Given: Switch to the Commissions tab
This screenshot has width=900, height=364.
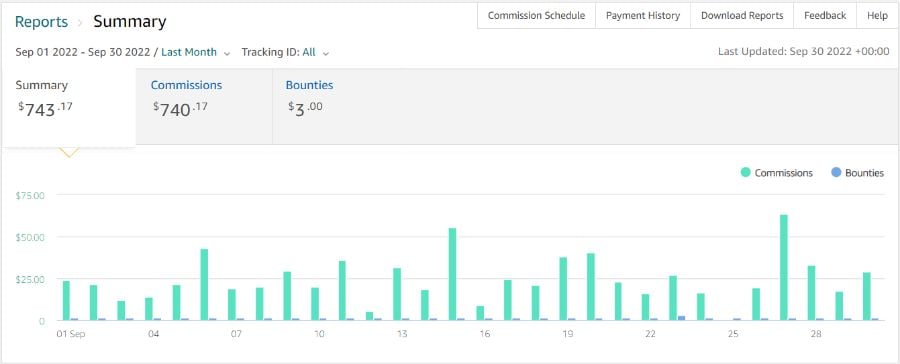Looking at the screenshot, I should (x=204, y=106).
